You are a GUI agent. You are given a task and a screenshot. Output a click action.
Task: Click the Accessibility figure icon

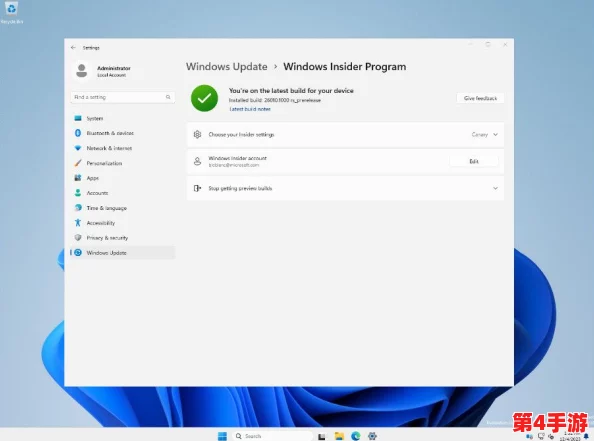(x=78, y=223)
